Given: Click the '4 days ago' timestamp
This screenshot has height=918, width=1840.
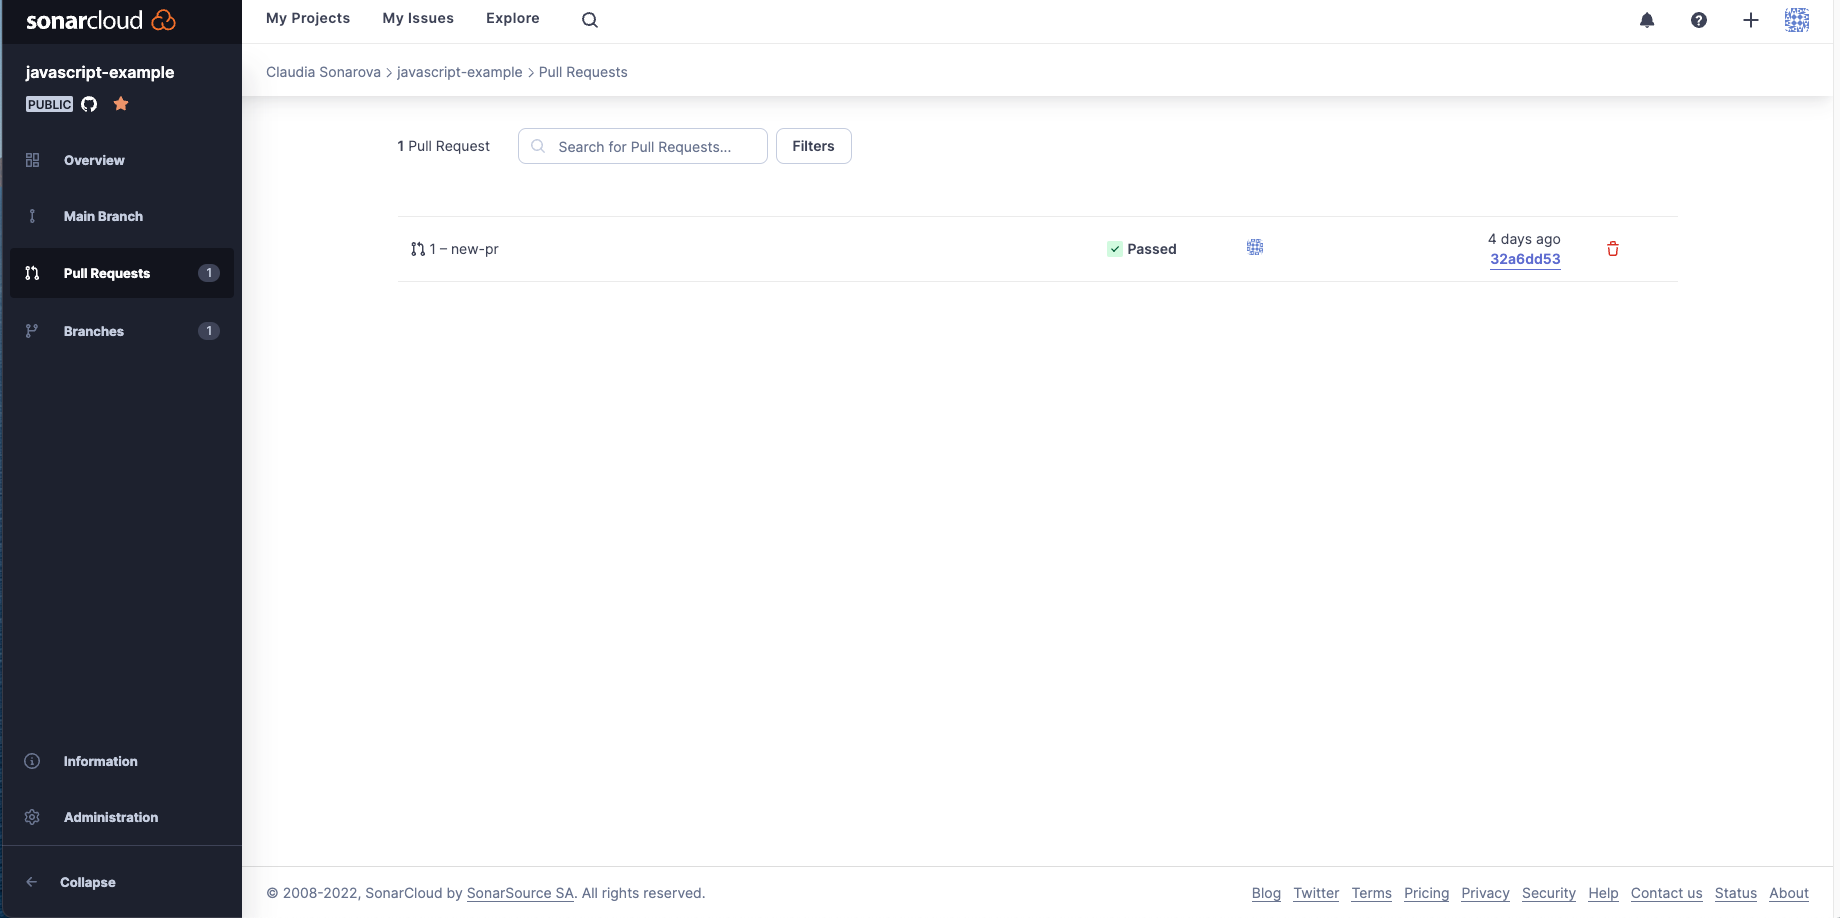Looking at the screenshot, I should point(1524,239).
